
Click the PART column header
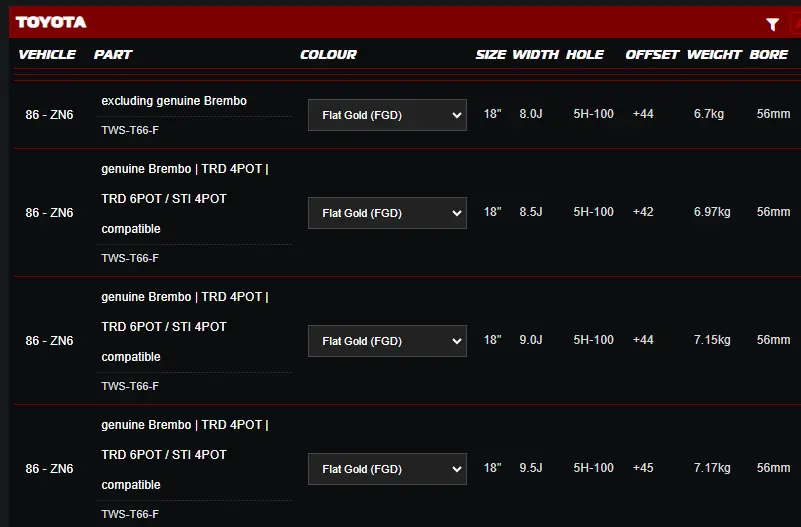tap(113, 55)
